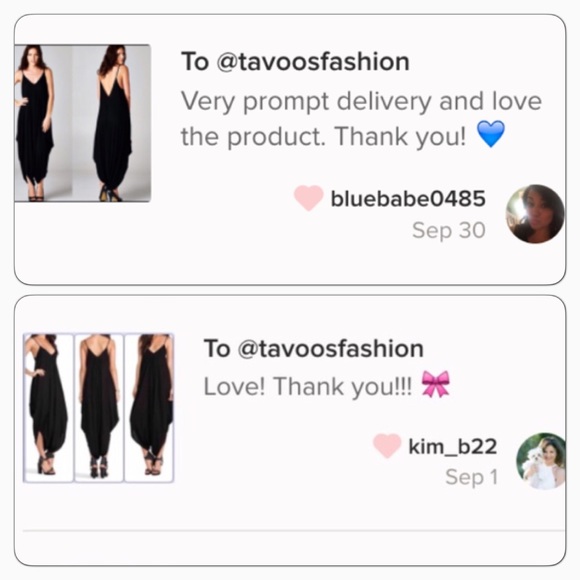The width and height of the screenshot is (580, 580).
Task: Tap the heart beside kim_b22
Action: click(x=387, y=445)
